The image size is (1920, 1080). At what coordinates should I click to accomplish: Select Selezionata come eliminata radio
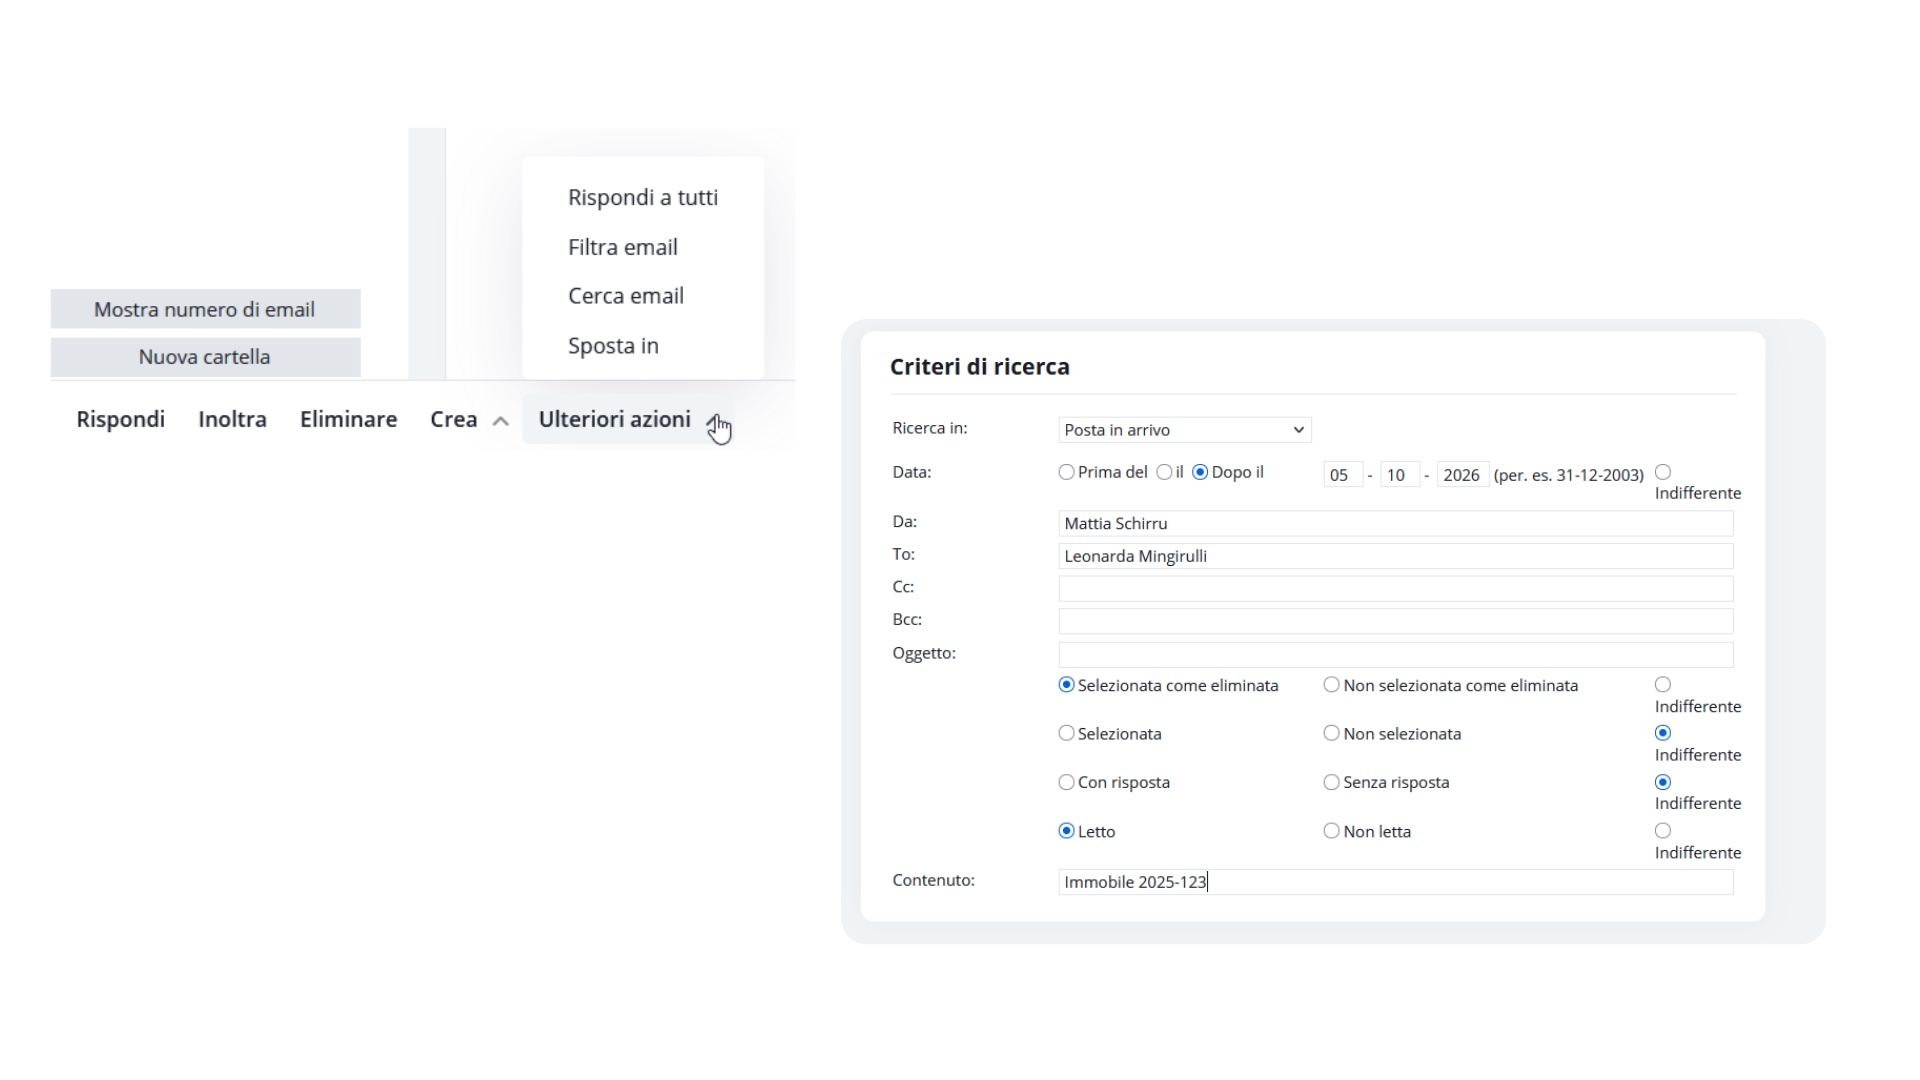1066,685
